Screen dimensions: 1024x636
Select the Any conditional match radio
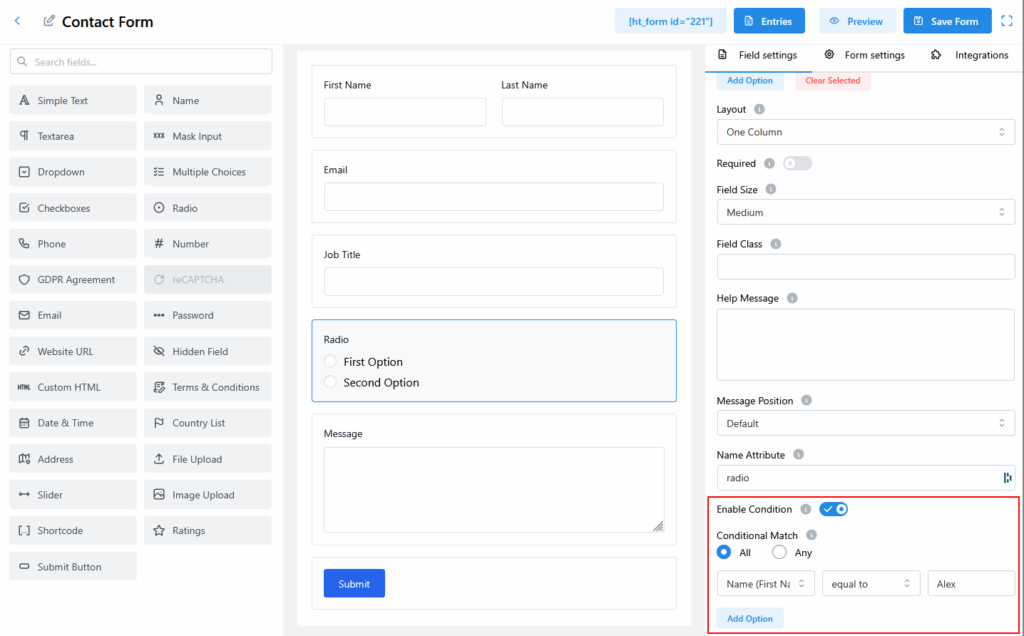(x=779, y=552)
